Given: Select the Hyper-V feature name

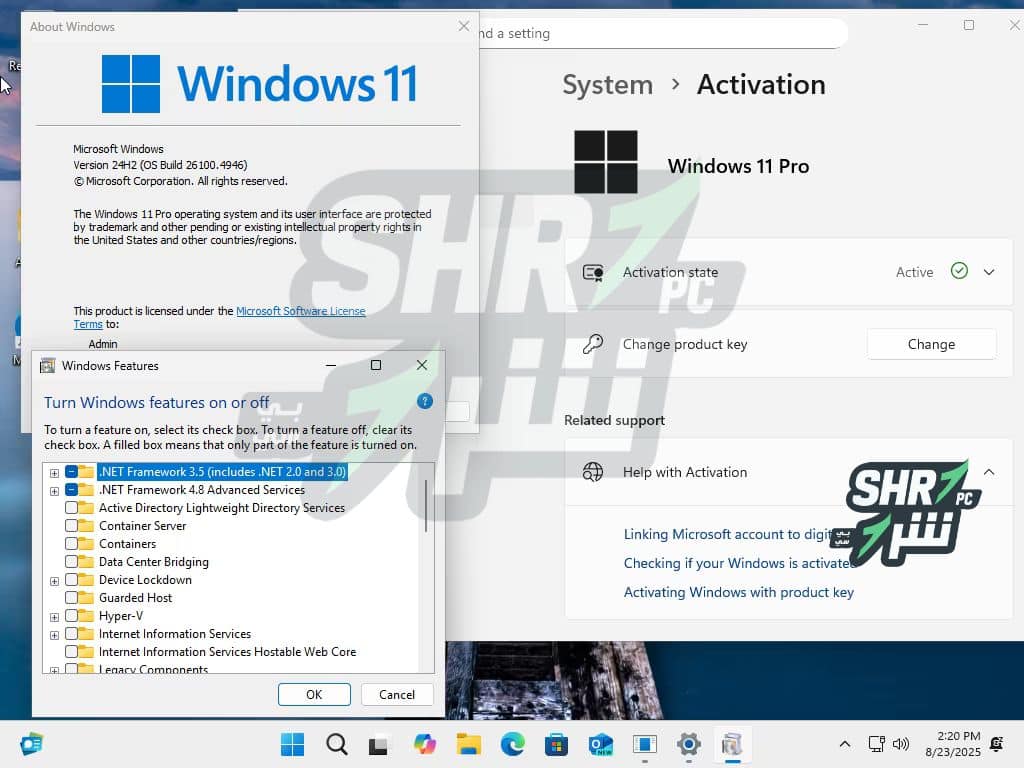Looking at the screenshot, I should coord(121,615).
